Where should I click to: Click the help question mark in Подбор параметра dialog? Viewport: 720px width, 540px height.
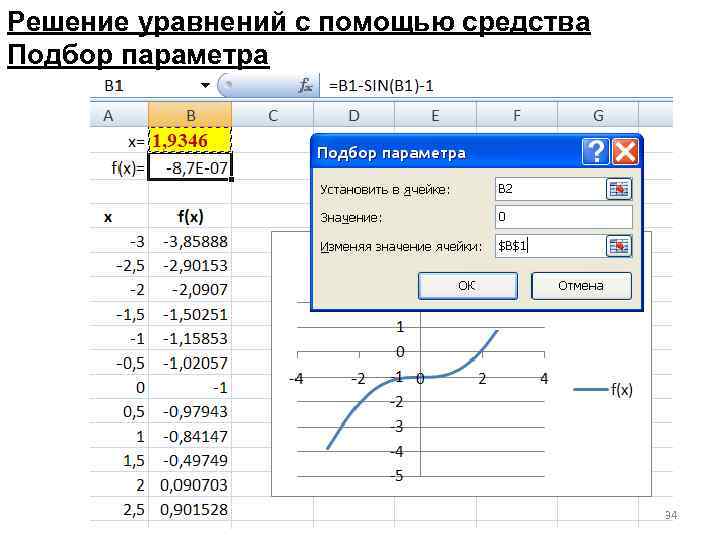point(596,151)
